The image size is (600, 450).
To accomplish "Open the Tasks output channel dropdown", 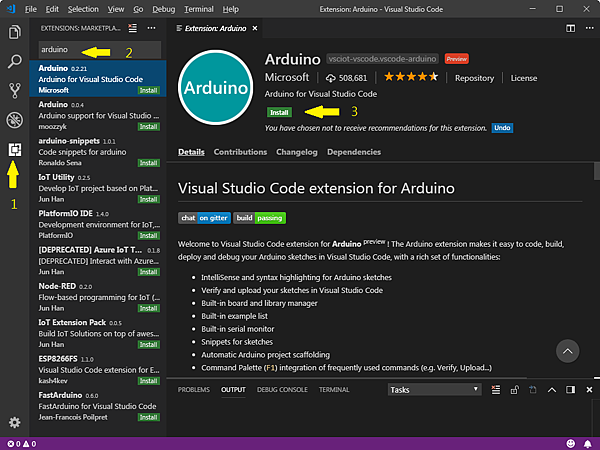I will click(x=434, y=390).
